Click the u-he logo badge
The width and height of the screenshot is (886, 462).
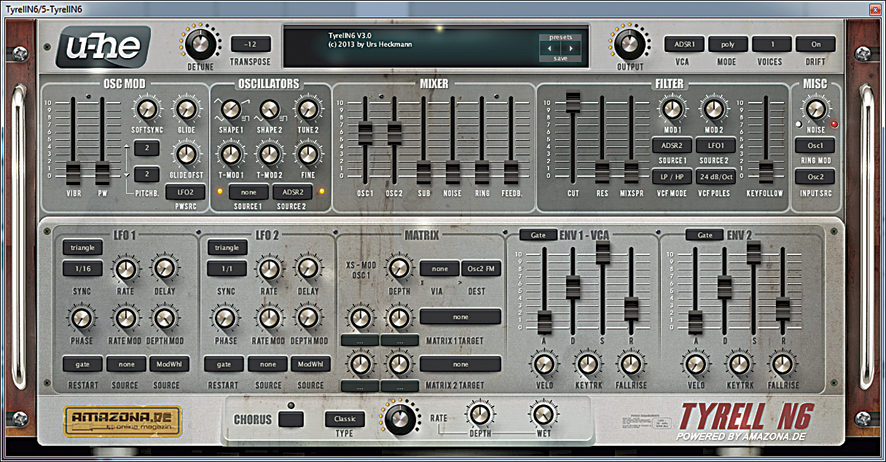[x=103, y=47]
